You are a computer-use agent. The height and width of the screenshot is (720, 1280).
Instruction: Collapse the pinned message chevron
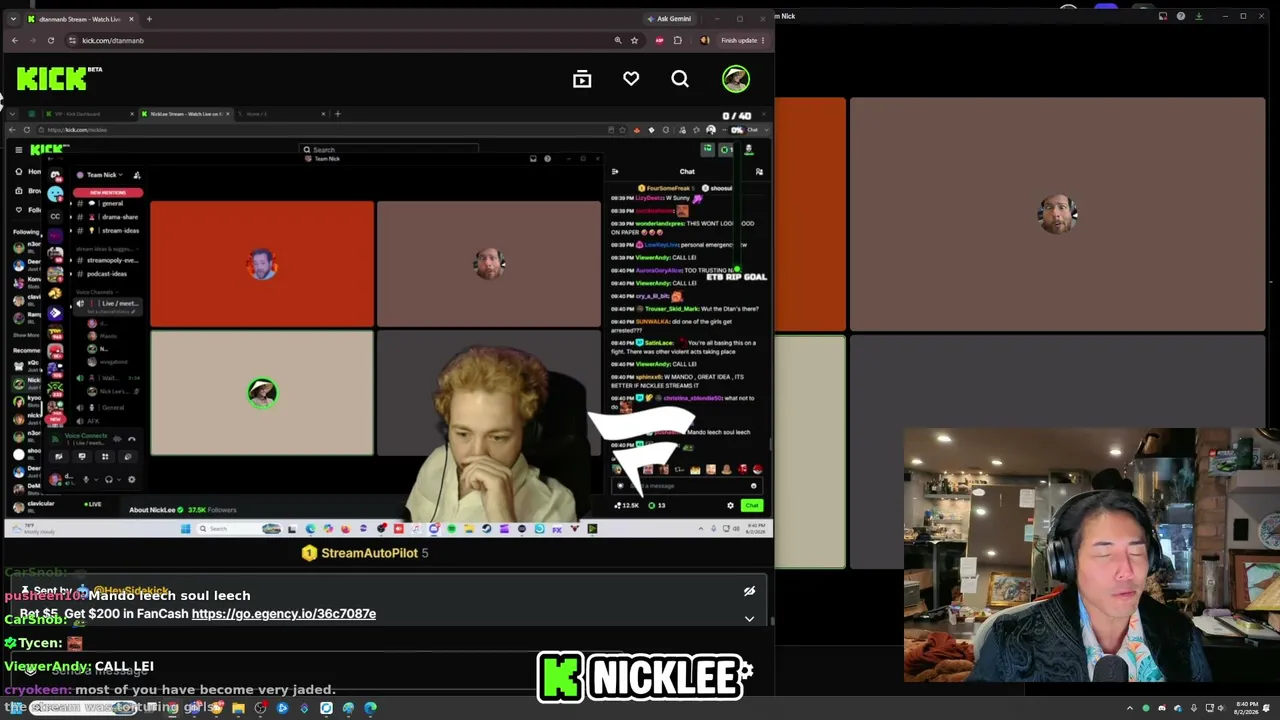pyautogui.click(x=749, y=619)
